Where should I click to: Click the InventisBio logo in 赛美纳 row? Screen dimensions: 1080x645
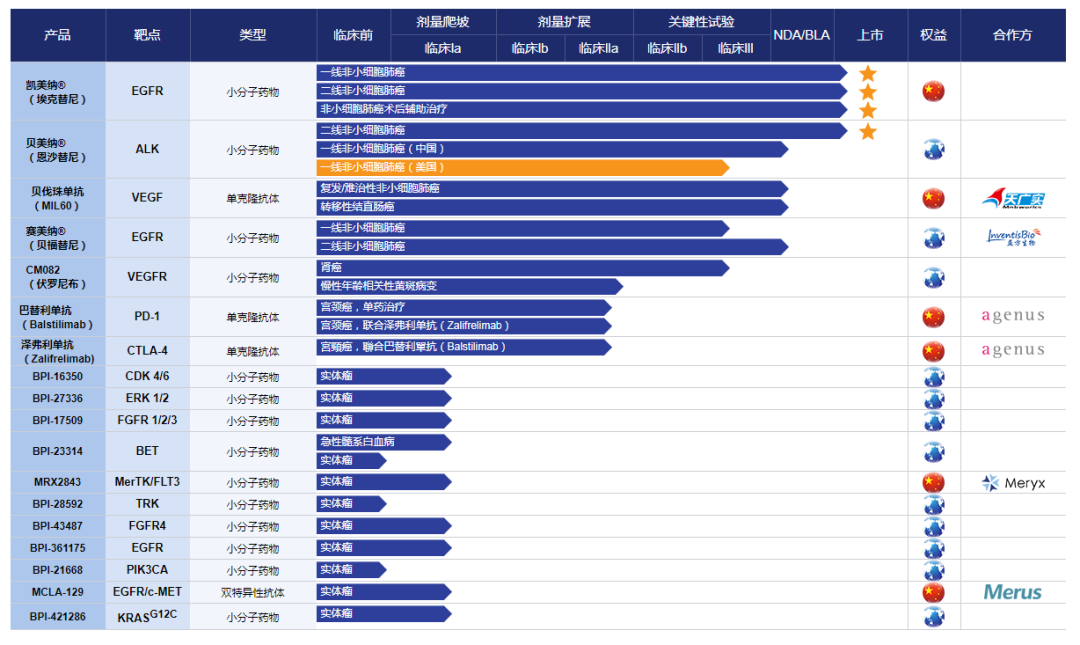1012,238
